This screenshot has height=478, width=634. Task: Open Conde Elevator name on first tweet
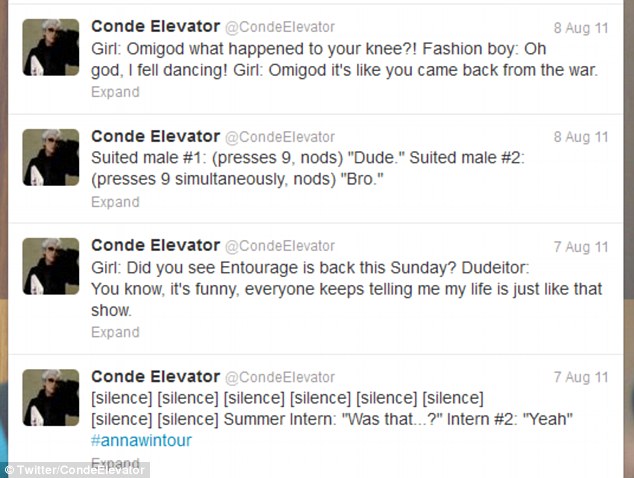[155, 26]
